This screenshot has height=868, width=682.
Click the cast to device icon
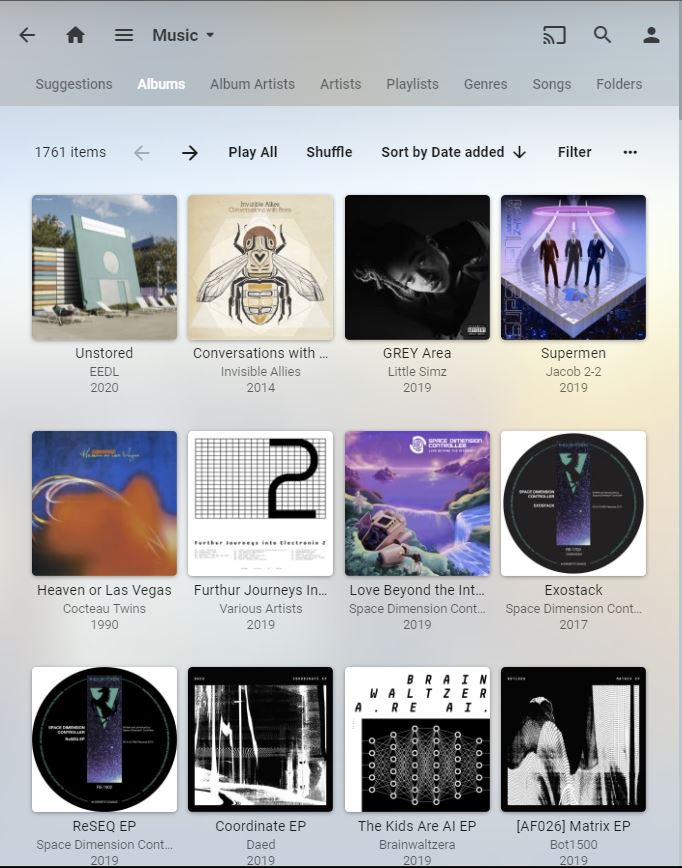coord(554,35)
